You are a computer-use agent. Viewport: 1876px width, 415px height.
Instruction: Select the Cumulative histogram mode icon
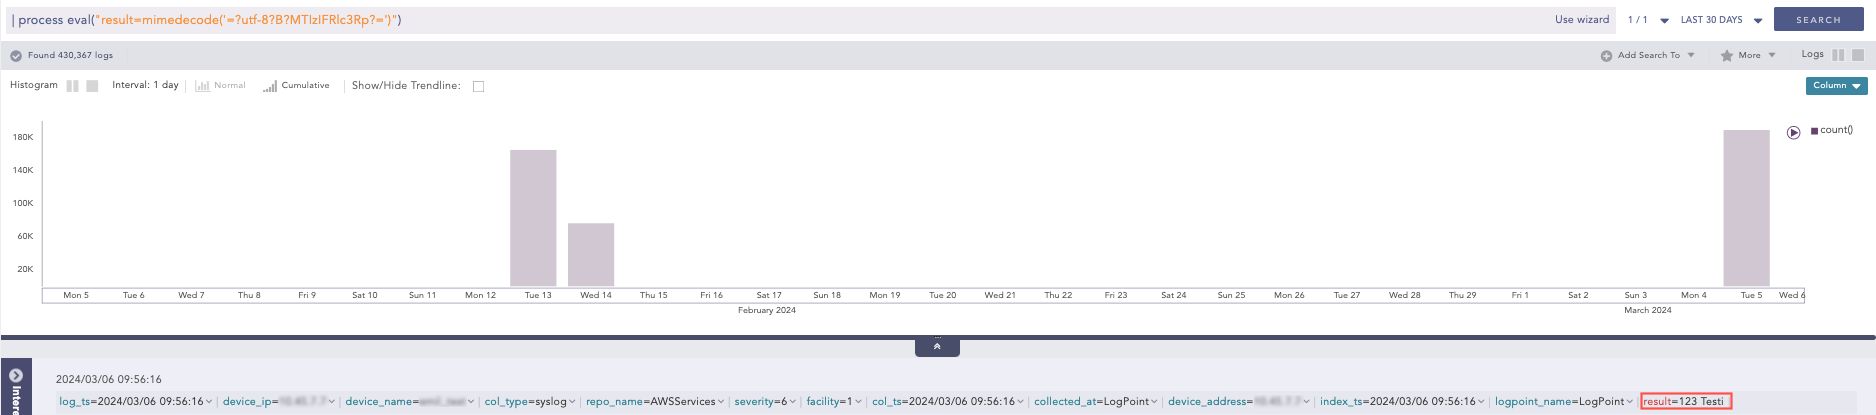[270, 86]
